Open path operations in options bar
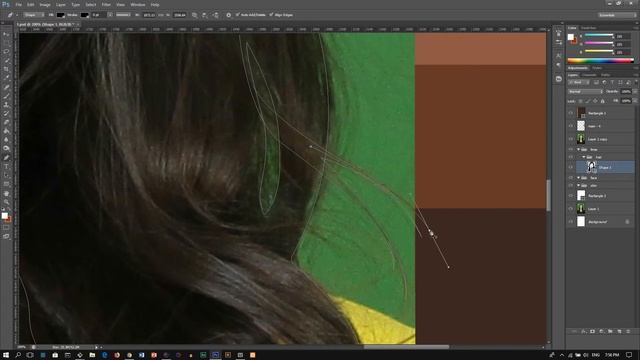The width and height of the screenshot is (640, 360). pyautogui.click(x=195, y=15)
